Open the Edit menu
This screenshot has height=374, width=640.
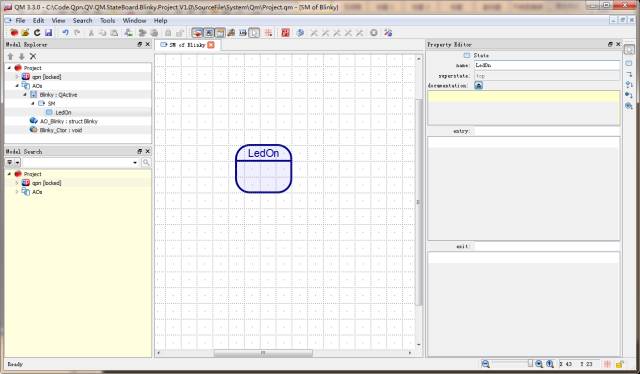tap(38, 20)
